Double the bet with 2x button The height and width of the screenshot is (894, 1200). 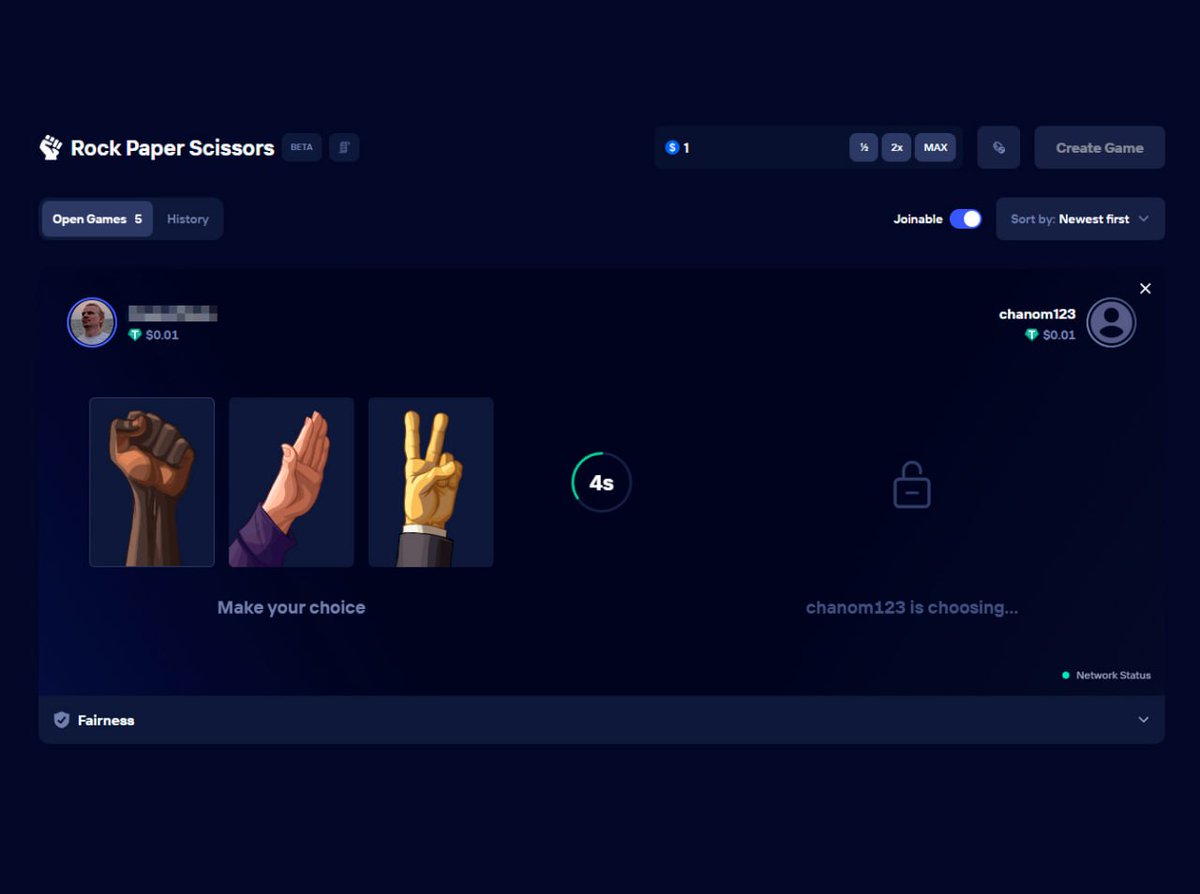897,147
